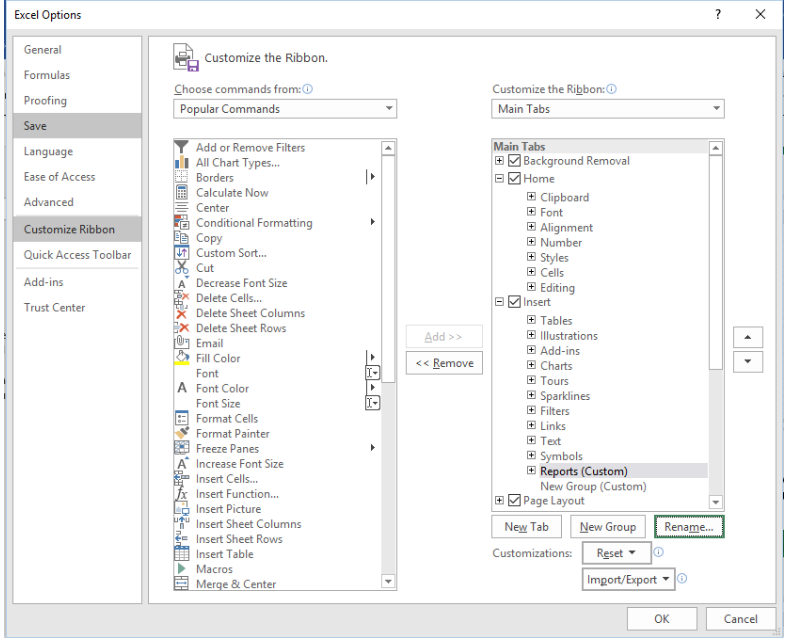Click the Move Down arrow button
The width and height of the screenshot is (787, 638).
click(748, 361)
